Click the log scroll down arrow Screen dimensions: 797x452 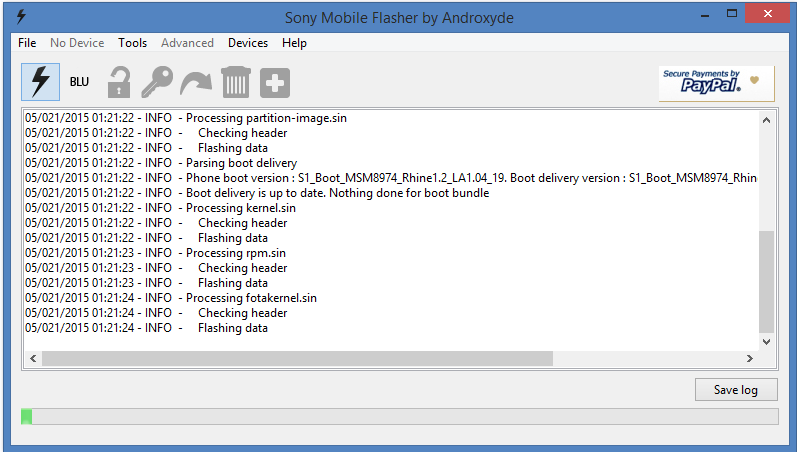click(767, 342)
